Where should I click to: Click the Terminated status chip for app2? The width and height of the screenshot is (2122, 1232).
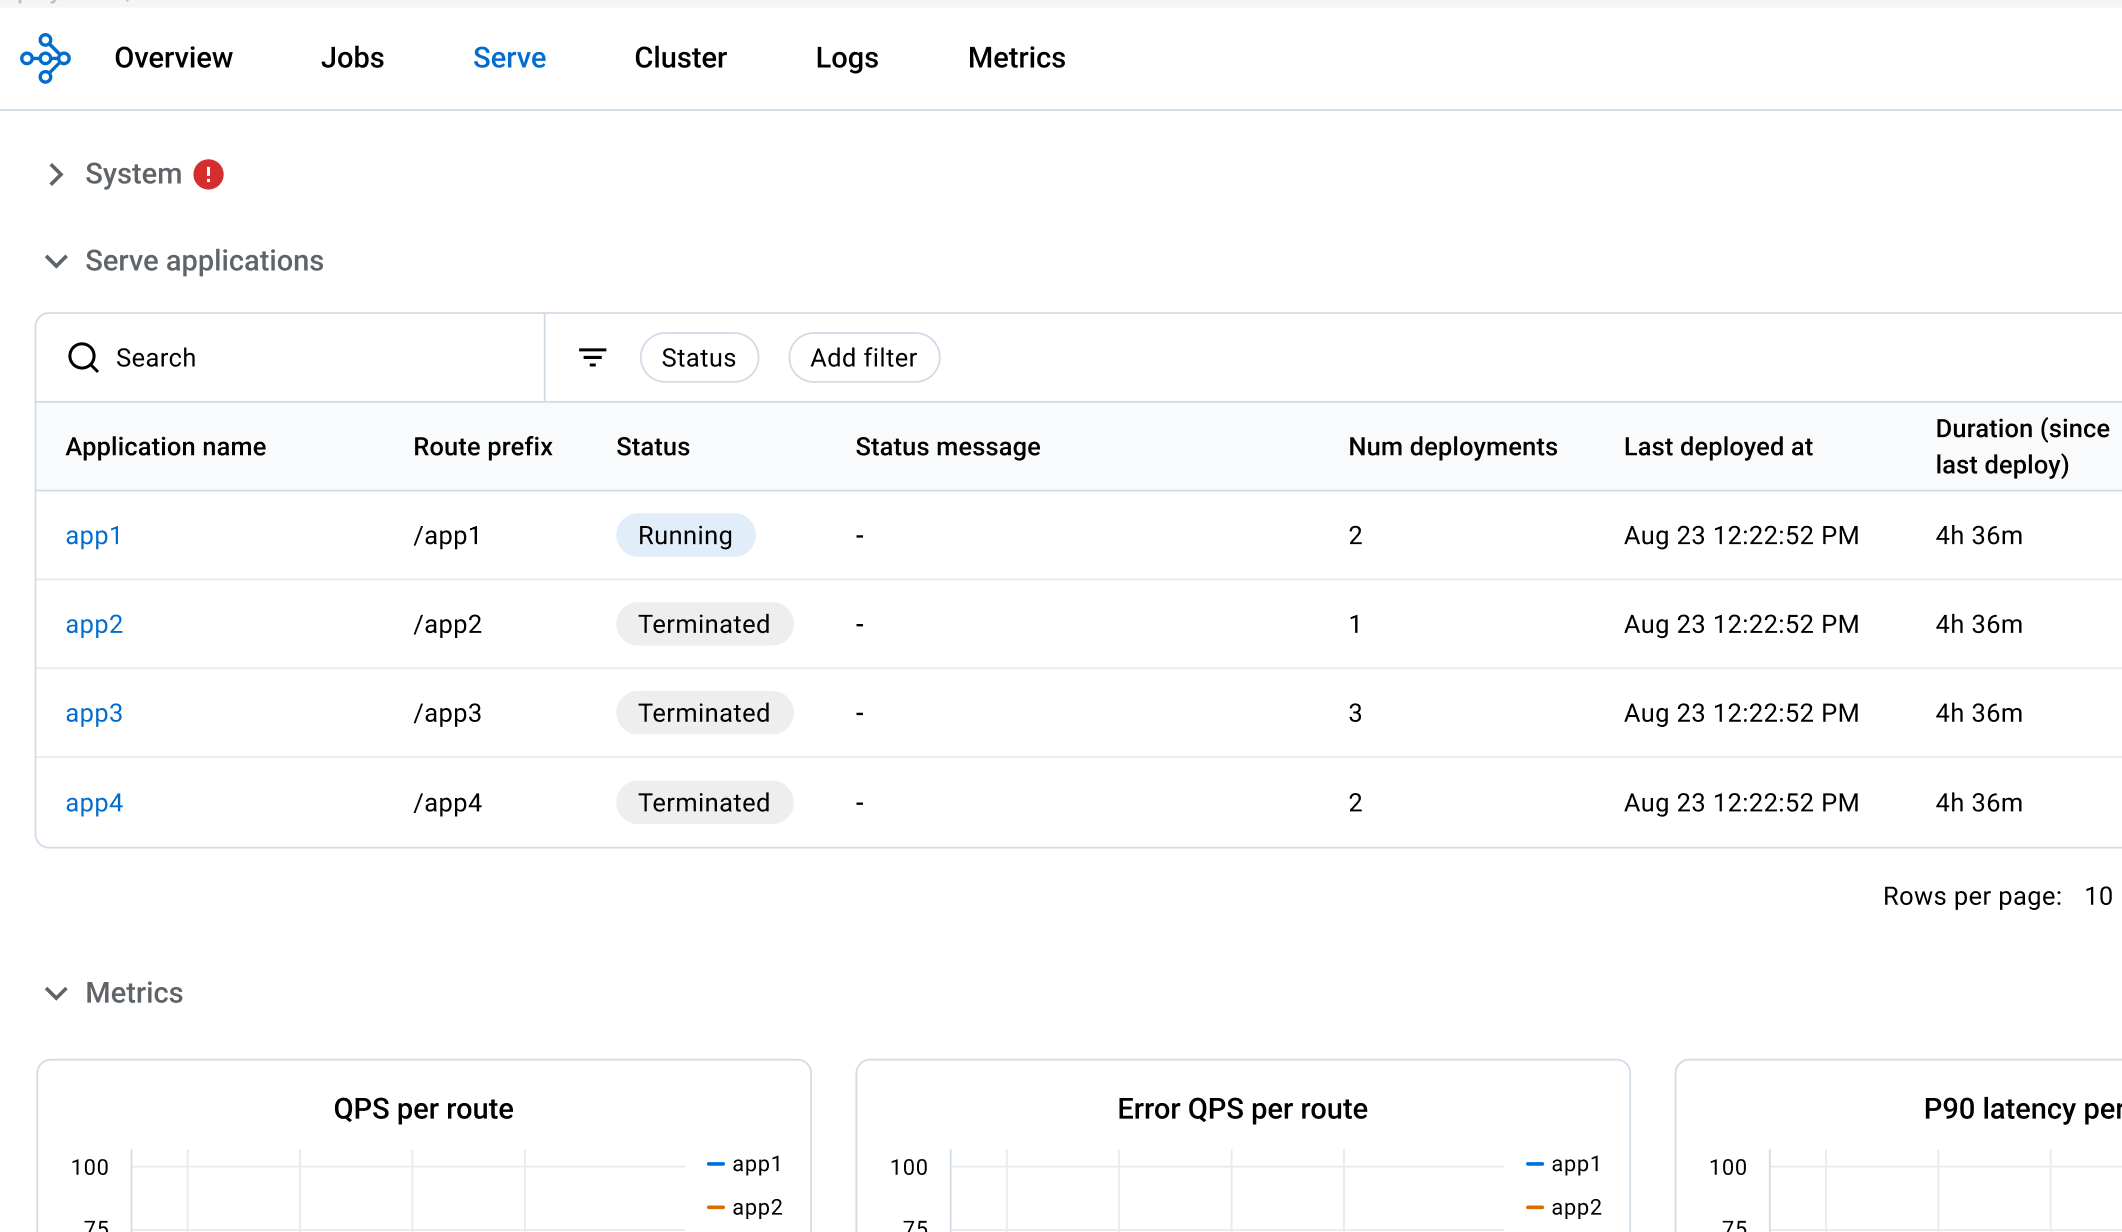704,623
